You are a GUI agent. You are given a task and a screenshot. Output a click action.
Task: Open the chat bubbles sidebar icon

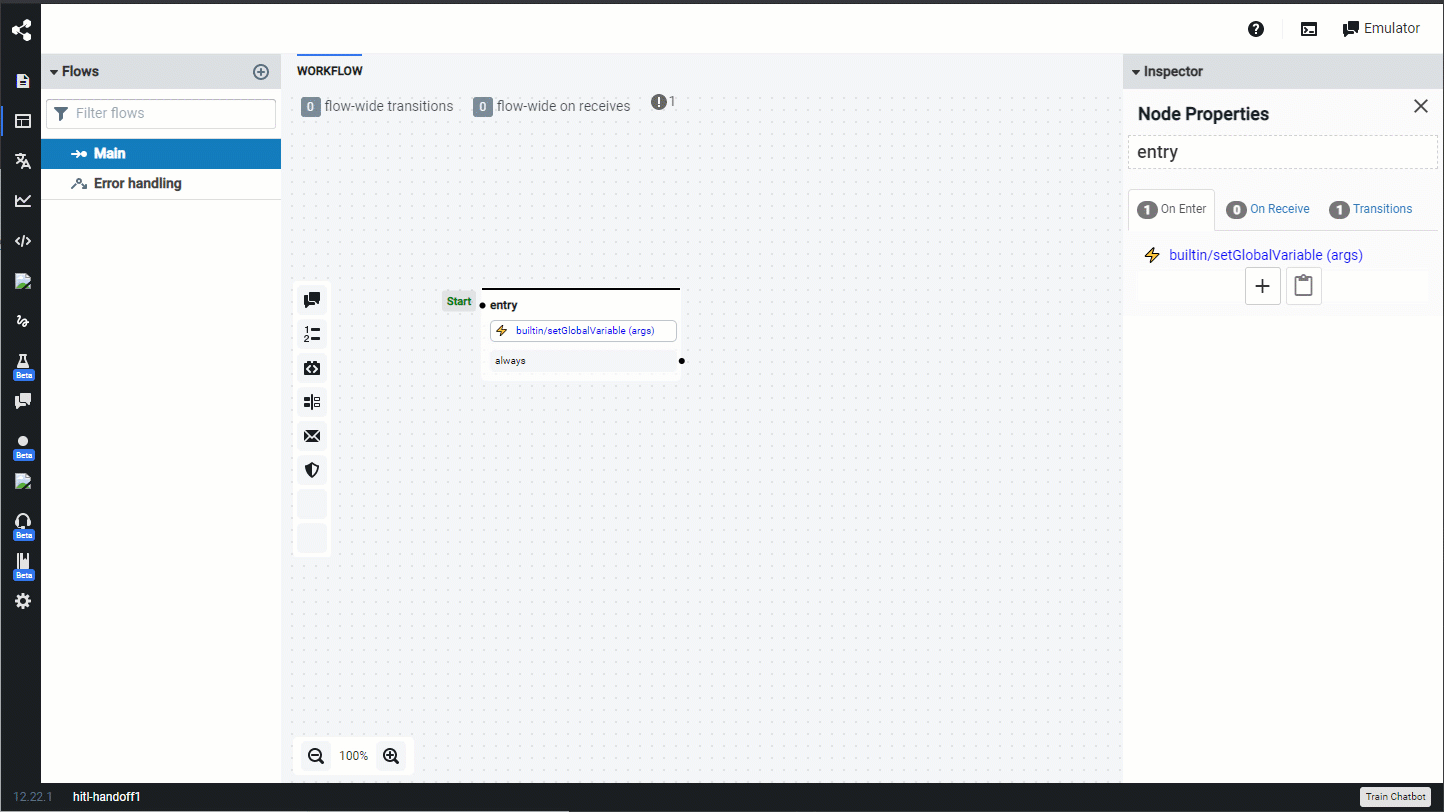pos(22,401)
